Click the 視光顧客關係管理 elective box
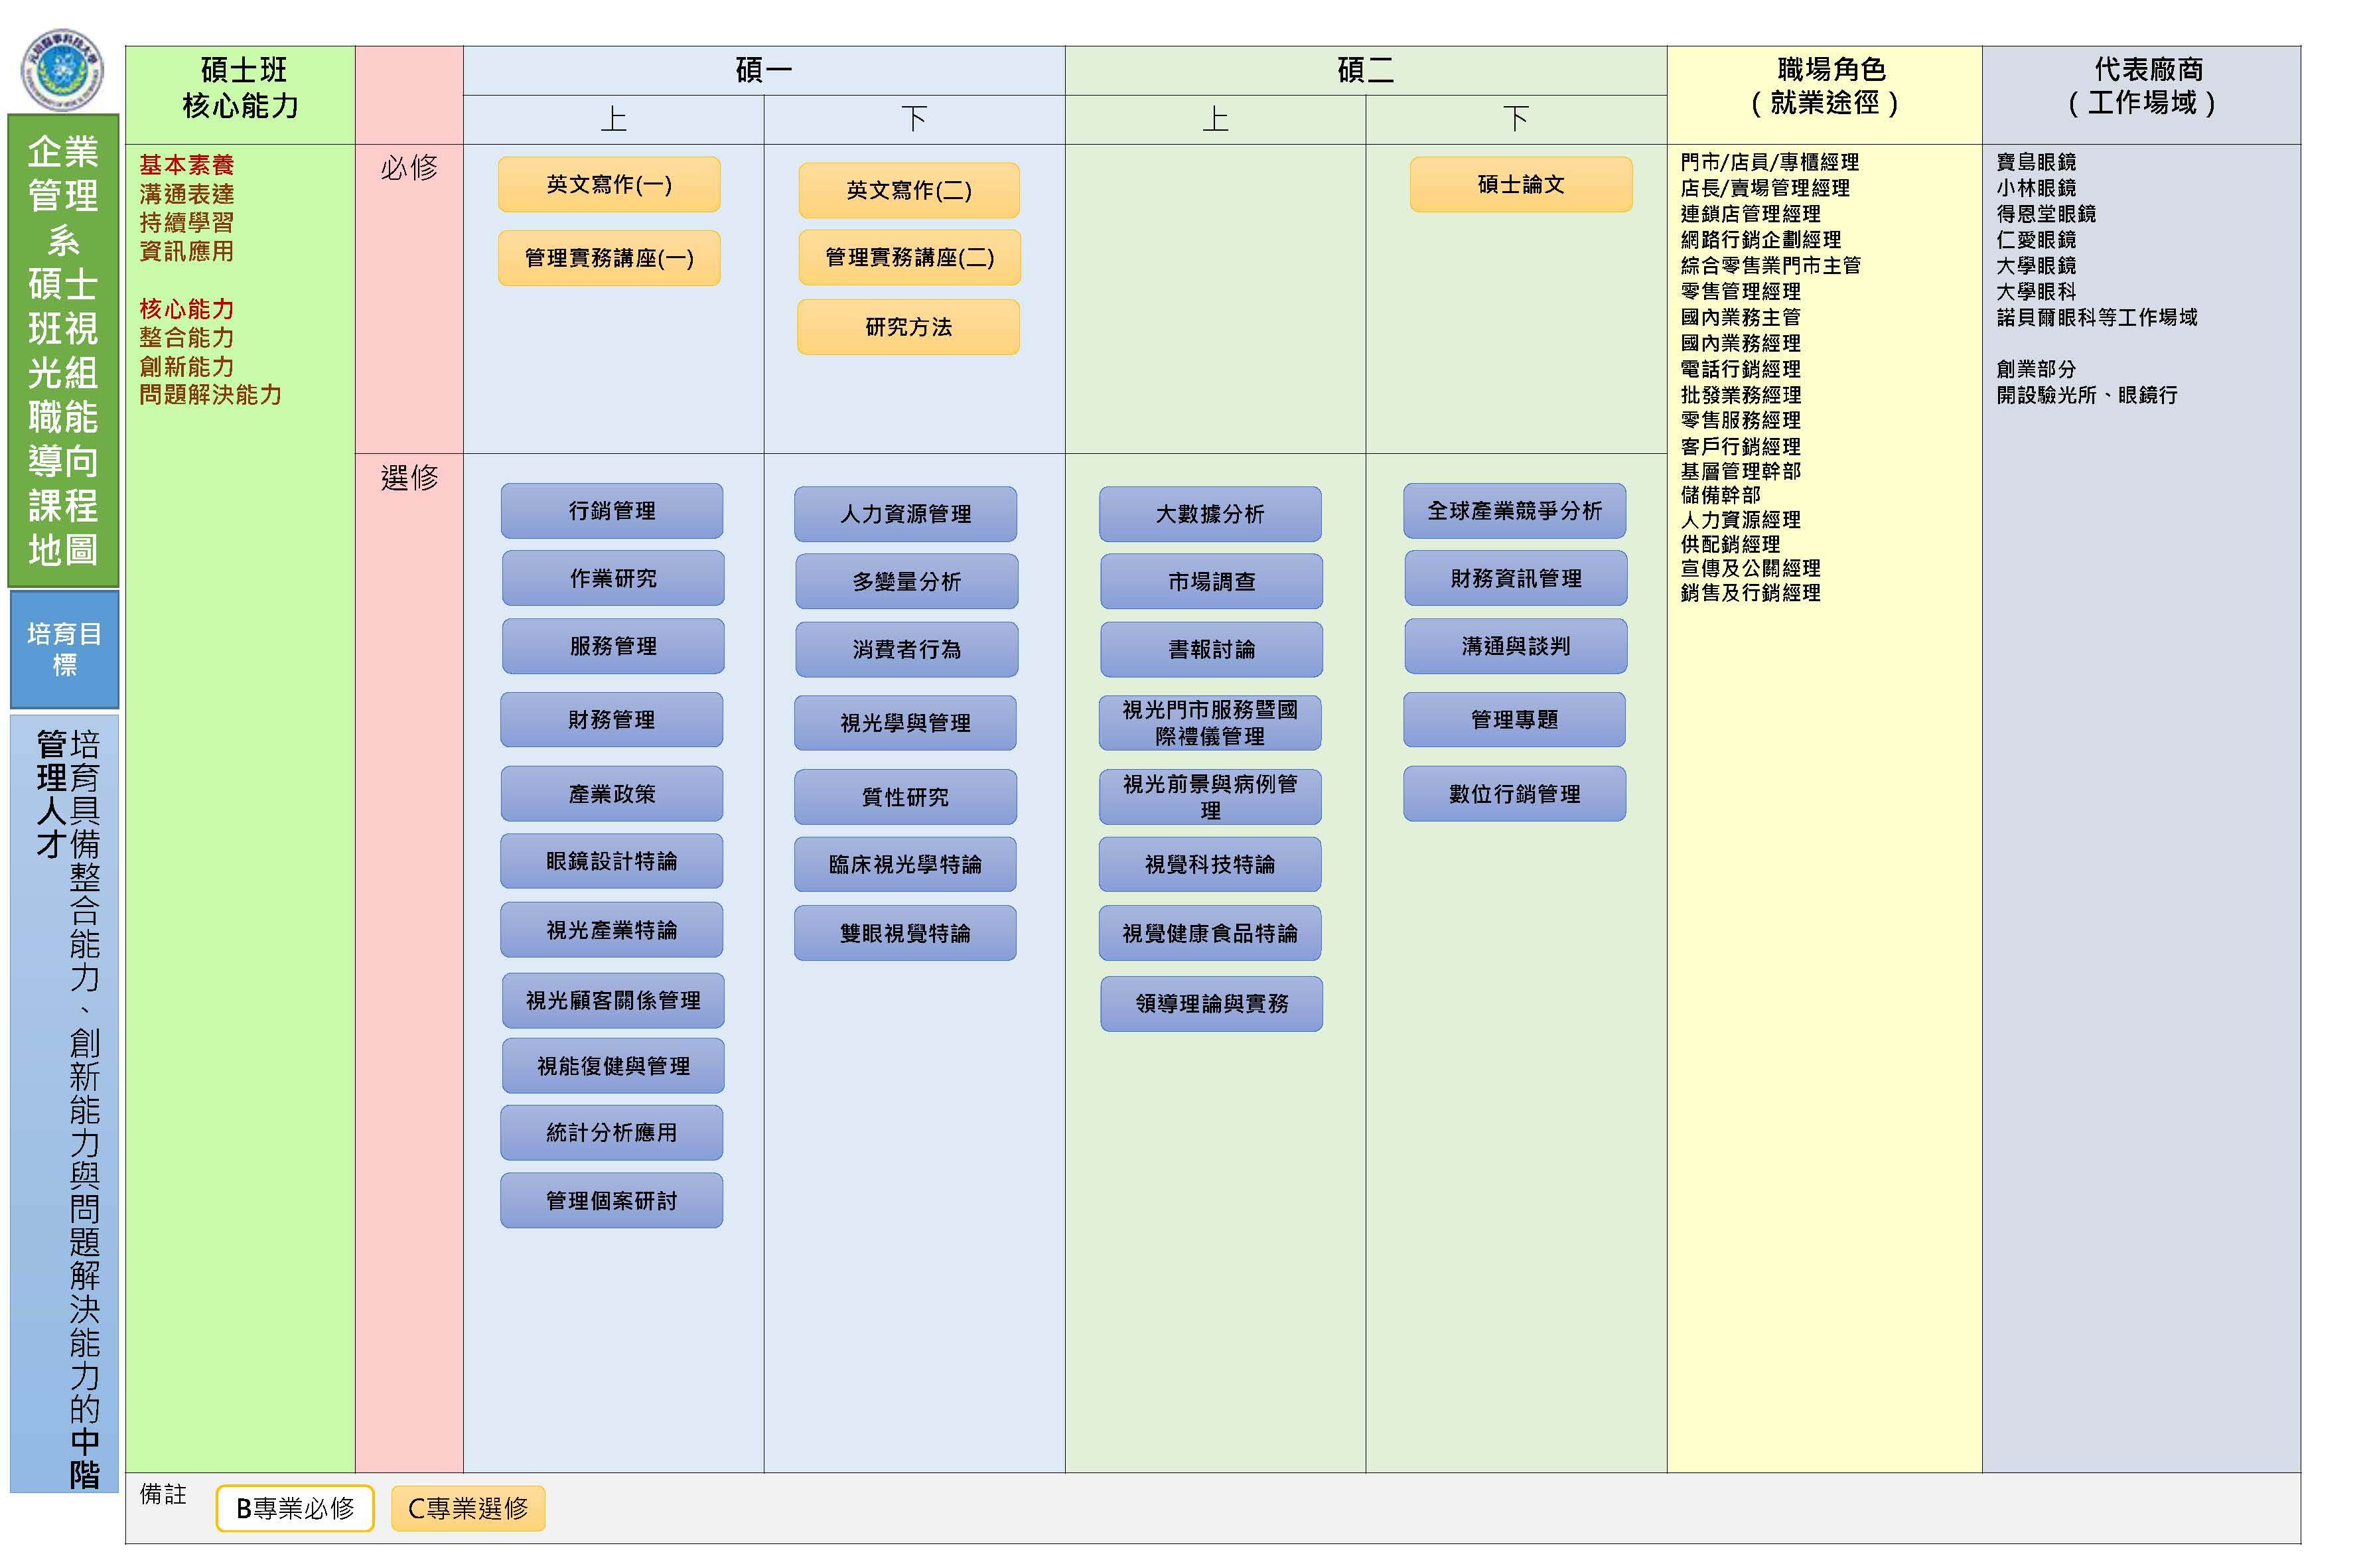2367x1568 pixels. click(x=613, y=1000)
